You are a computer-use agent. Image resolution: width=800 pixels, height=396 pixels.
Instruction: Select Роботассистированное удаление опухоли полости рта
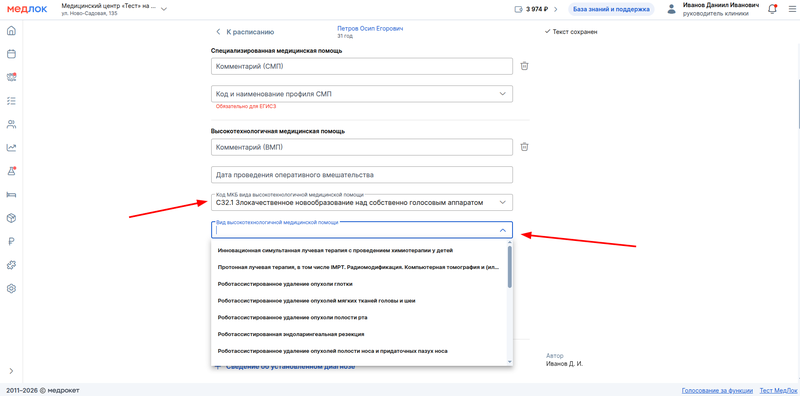(x=359, y=317)
